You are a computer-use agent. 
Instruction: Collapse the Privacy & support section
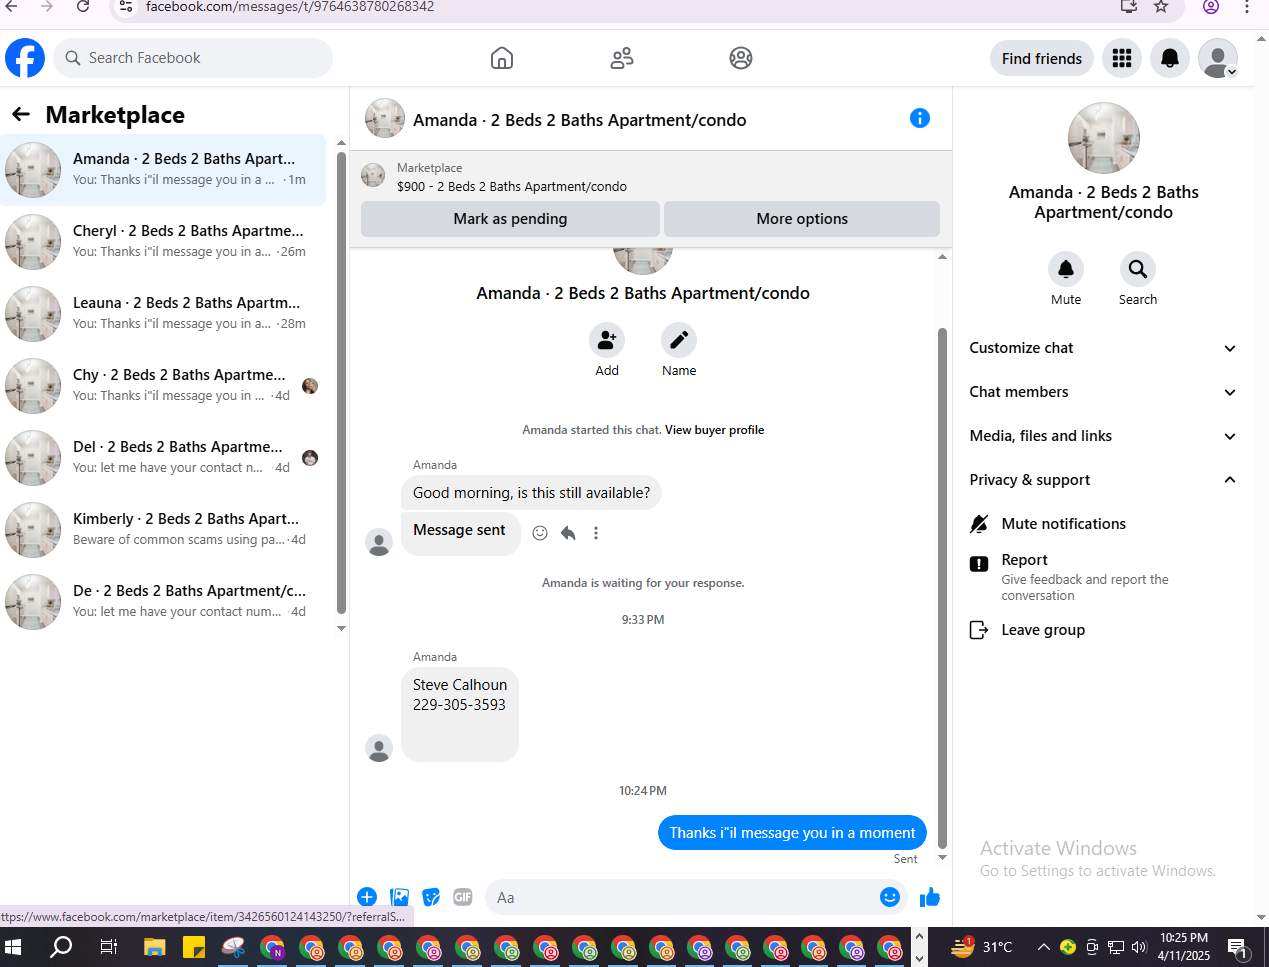pyautogui.click(x=1103, y=480)
